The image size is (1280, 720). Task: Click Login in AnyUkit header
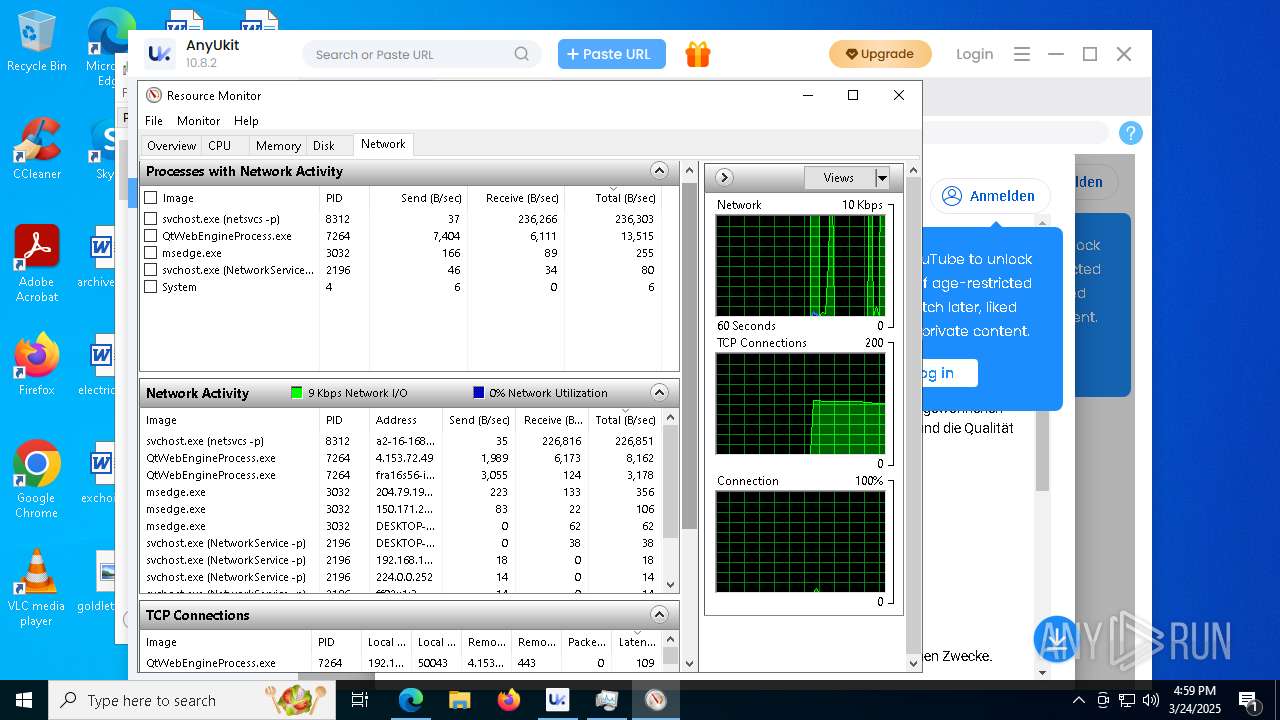tap(974, 55)
